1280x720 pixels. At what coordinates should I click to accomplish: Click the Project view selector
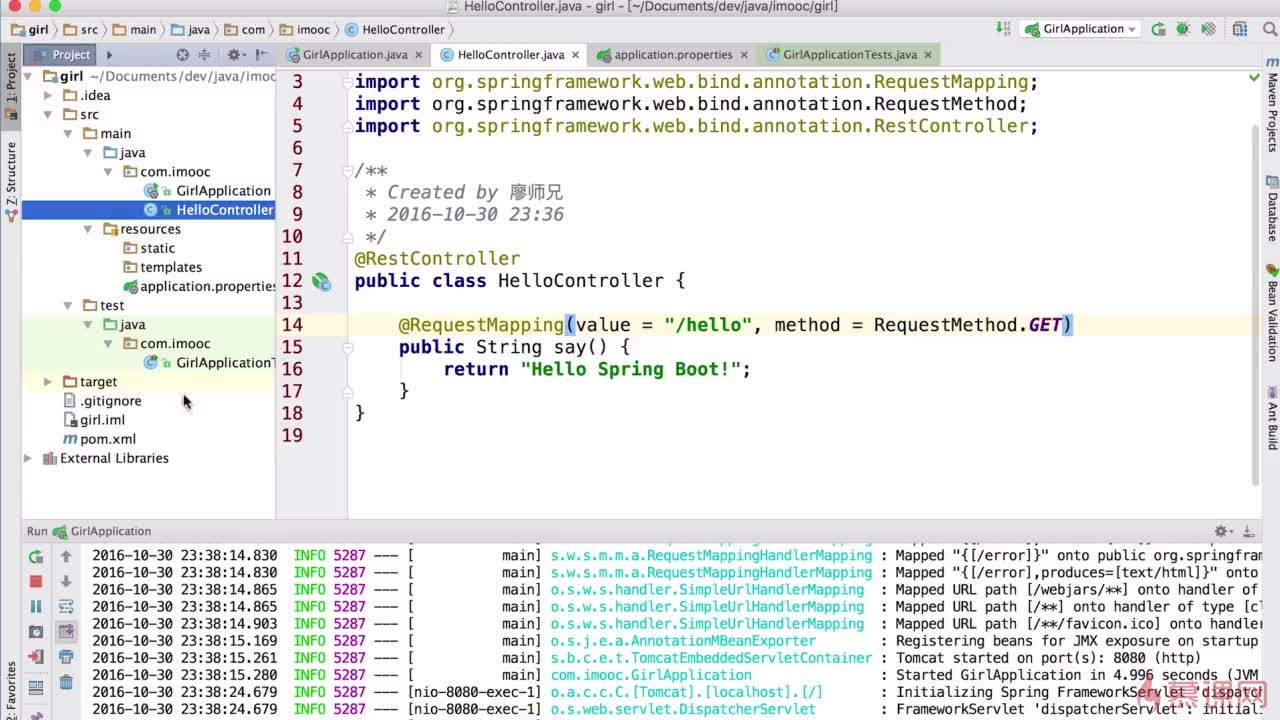[62, 55]
